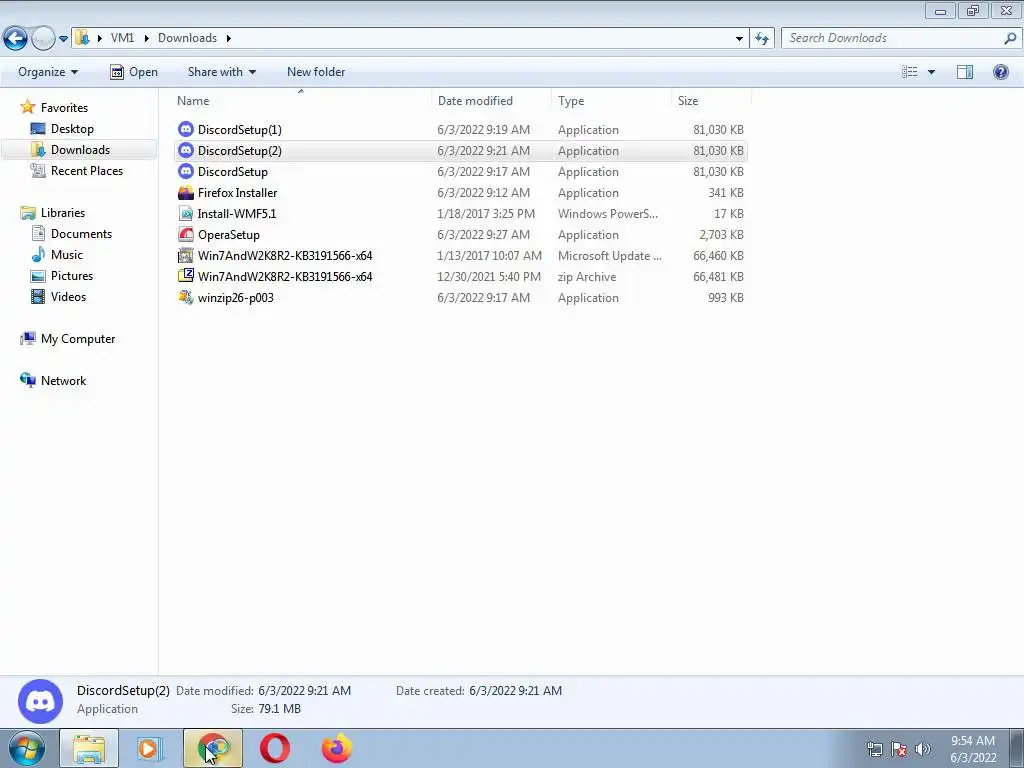Click the large Discord icon in details pane
The image size is (1024, 768).
pos(40,701)
